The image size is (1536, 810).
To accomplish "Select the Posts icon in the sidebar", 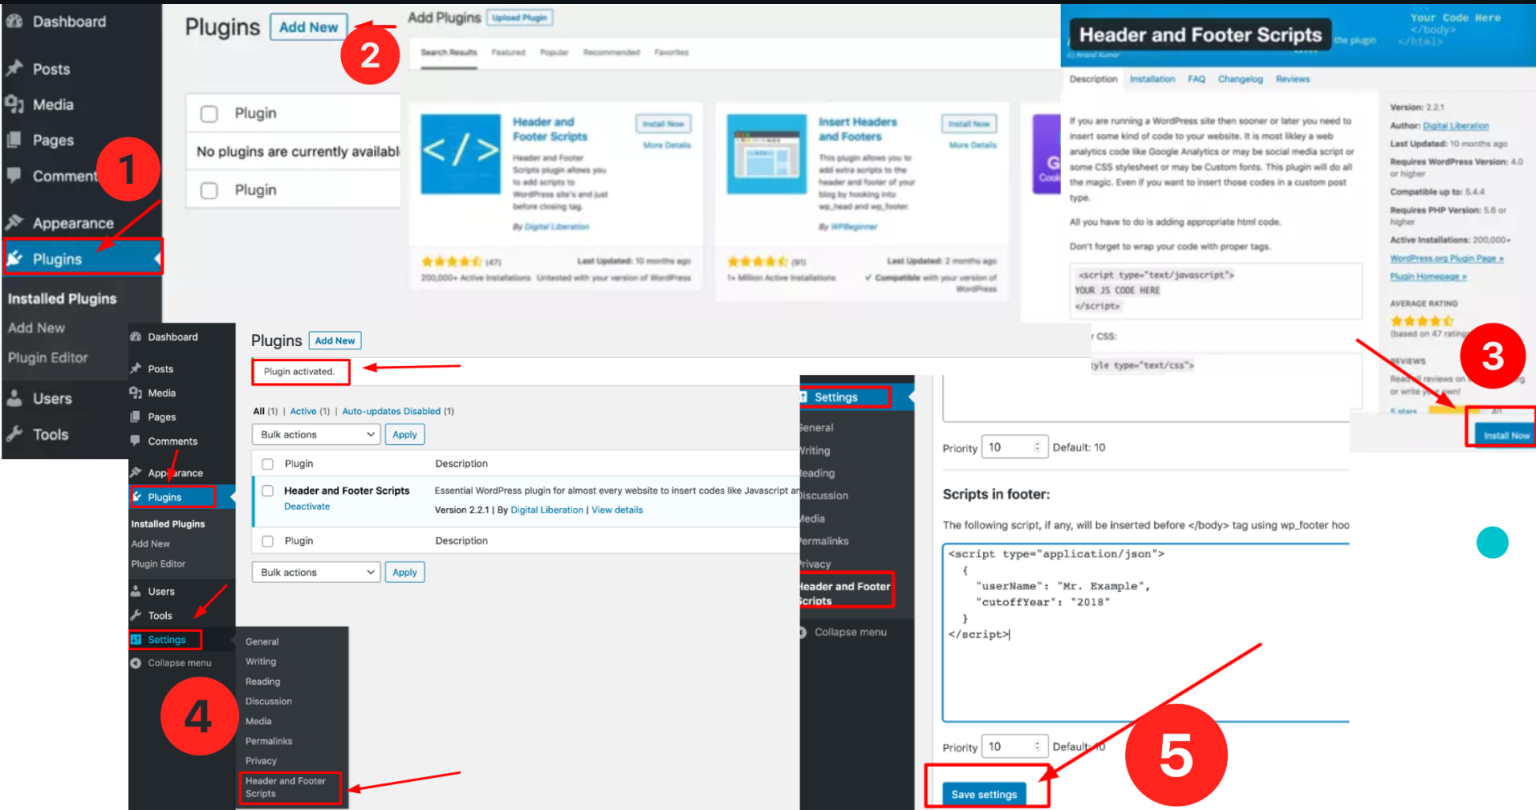I will click(x=15, y=68).
